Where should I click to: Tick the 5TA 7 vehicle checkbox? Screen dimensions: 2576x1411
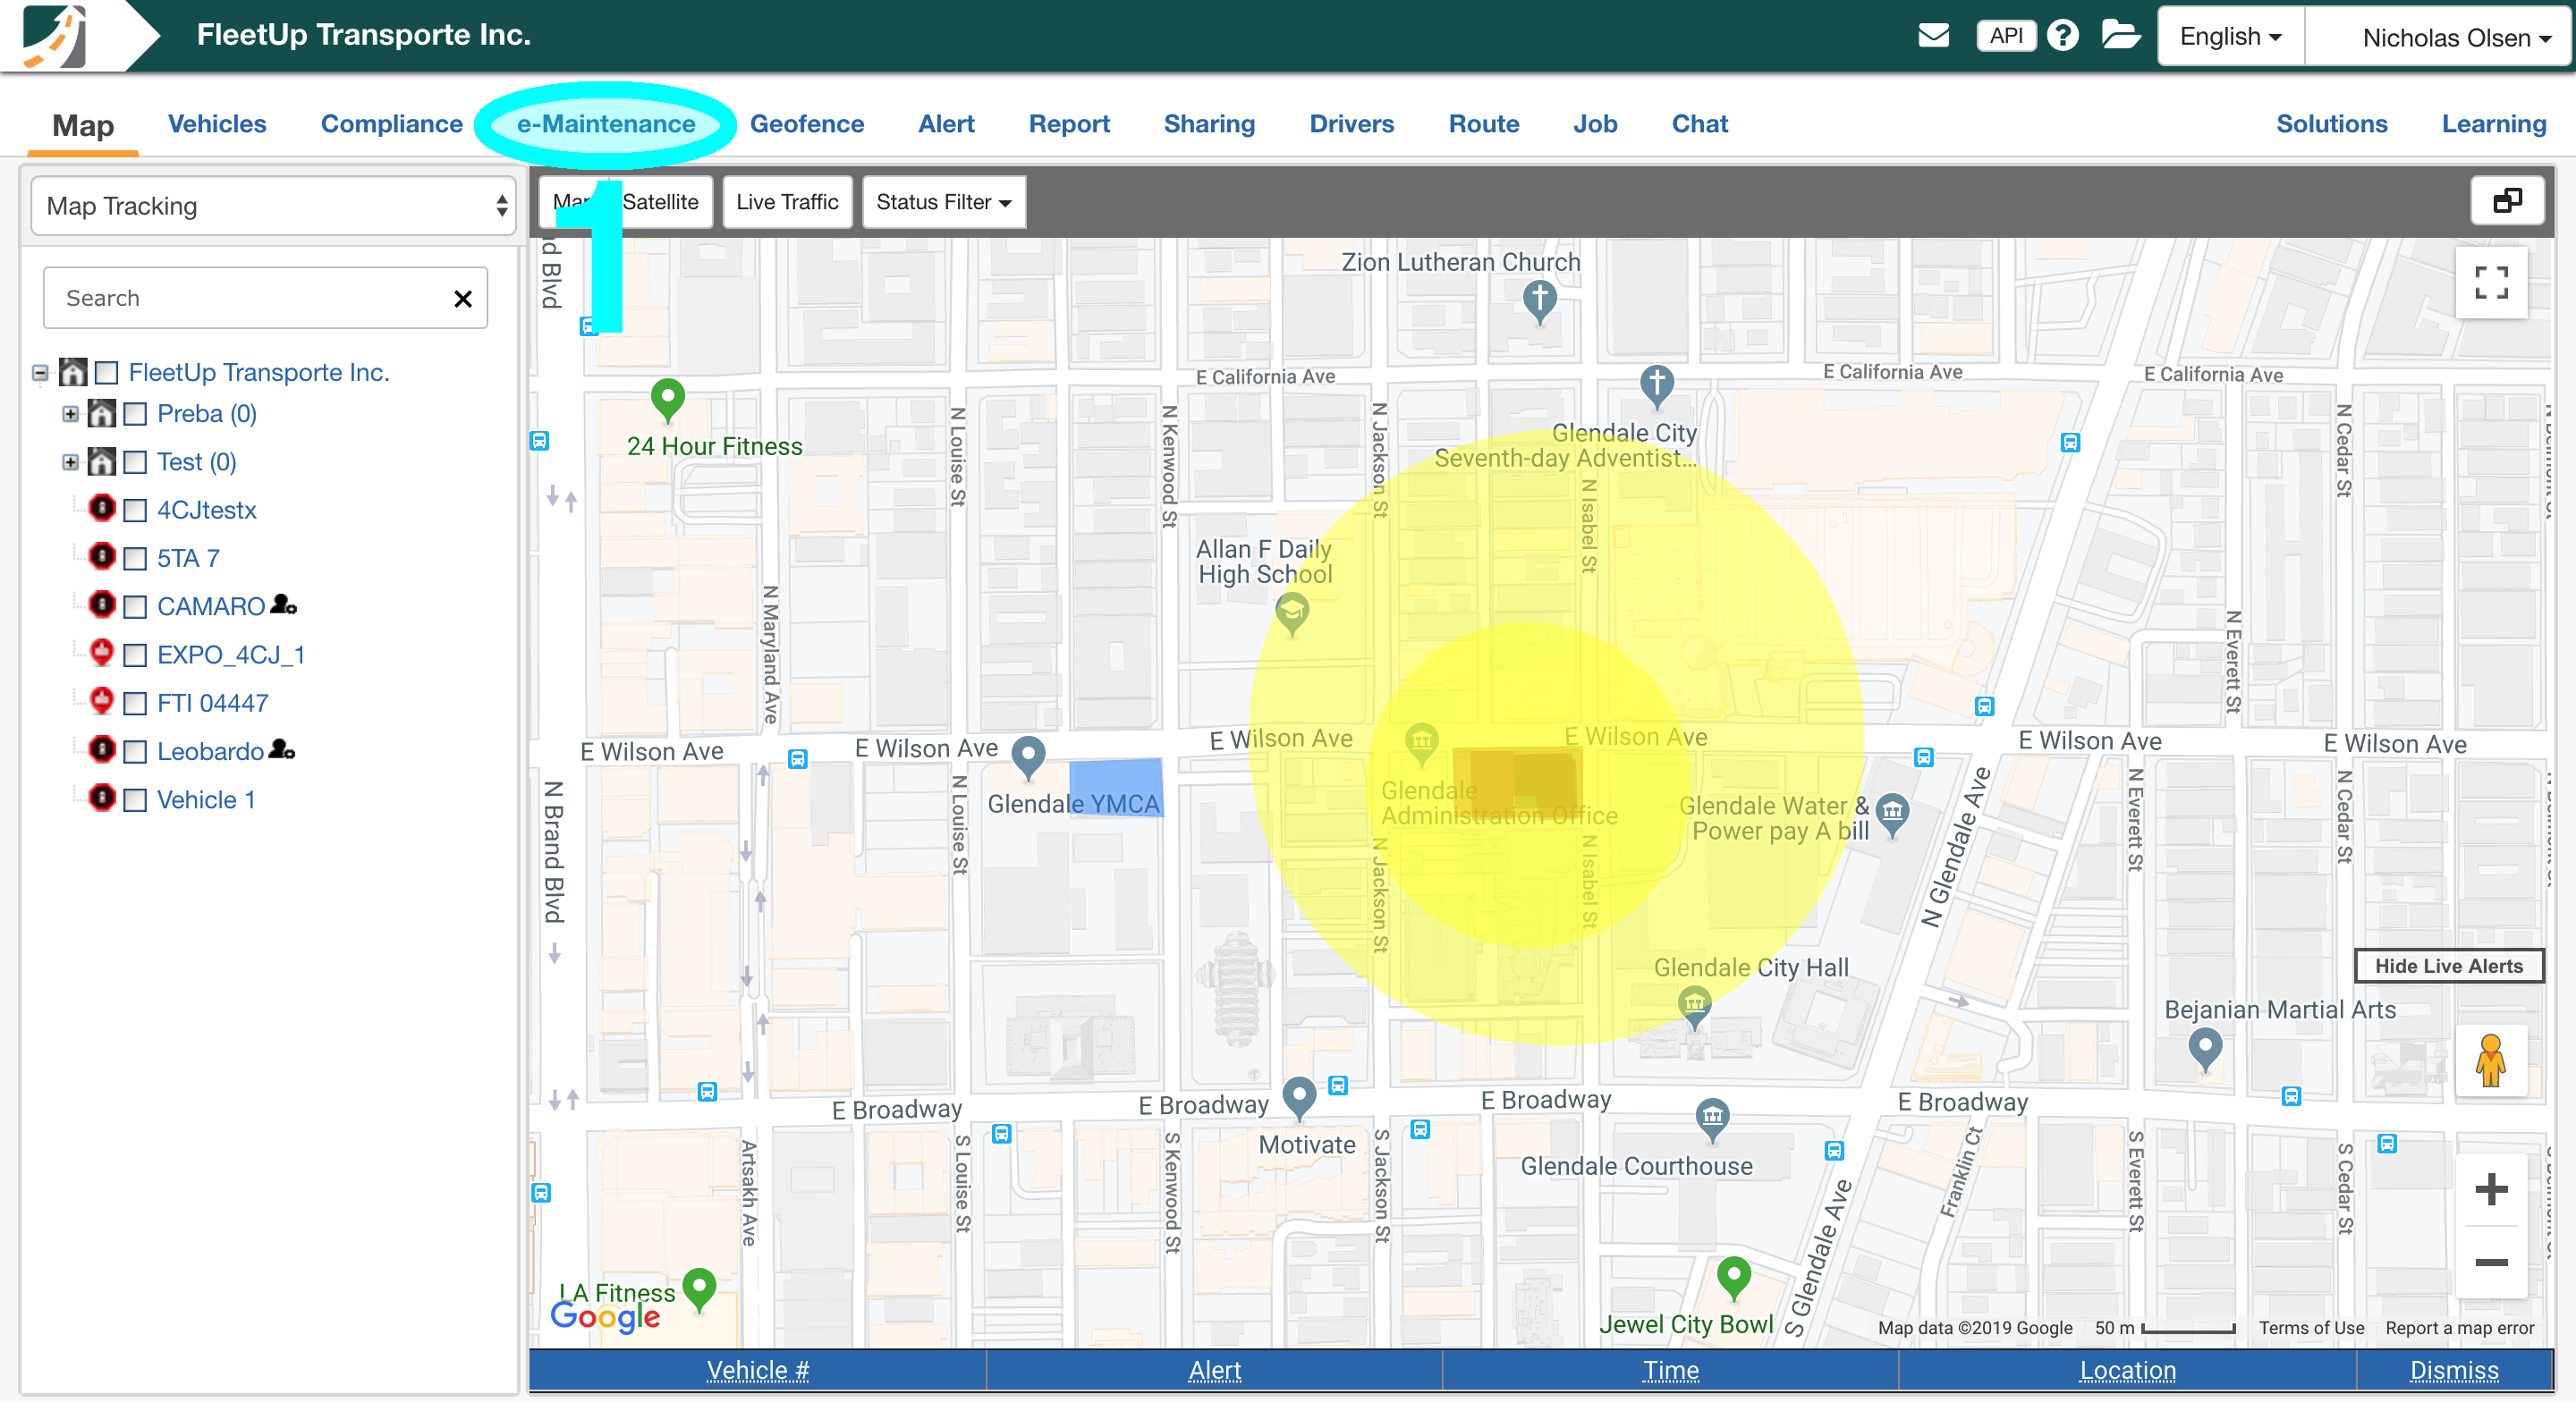pos(135,559)
